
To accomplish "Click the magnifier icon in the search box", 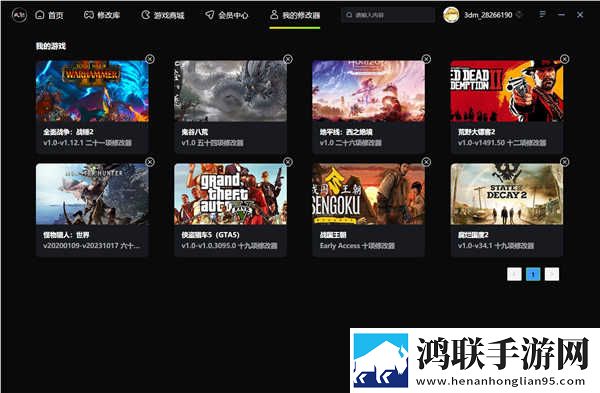I will 349,15.
